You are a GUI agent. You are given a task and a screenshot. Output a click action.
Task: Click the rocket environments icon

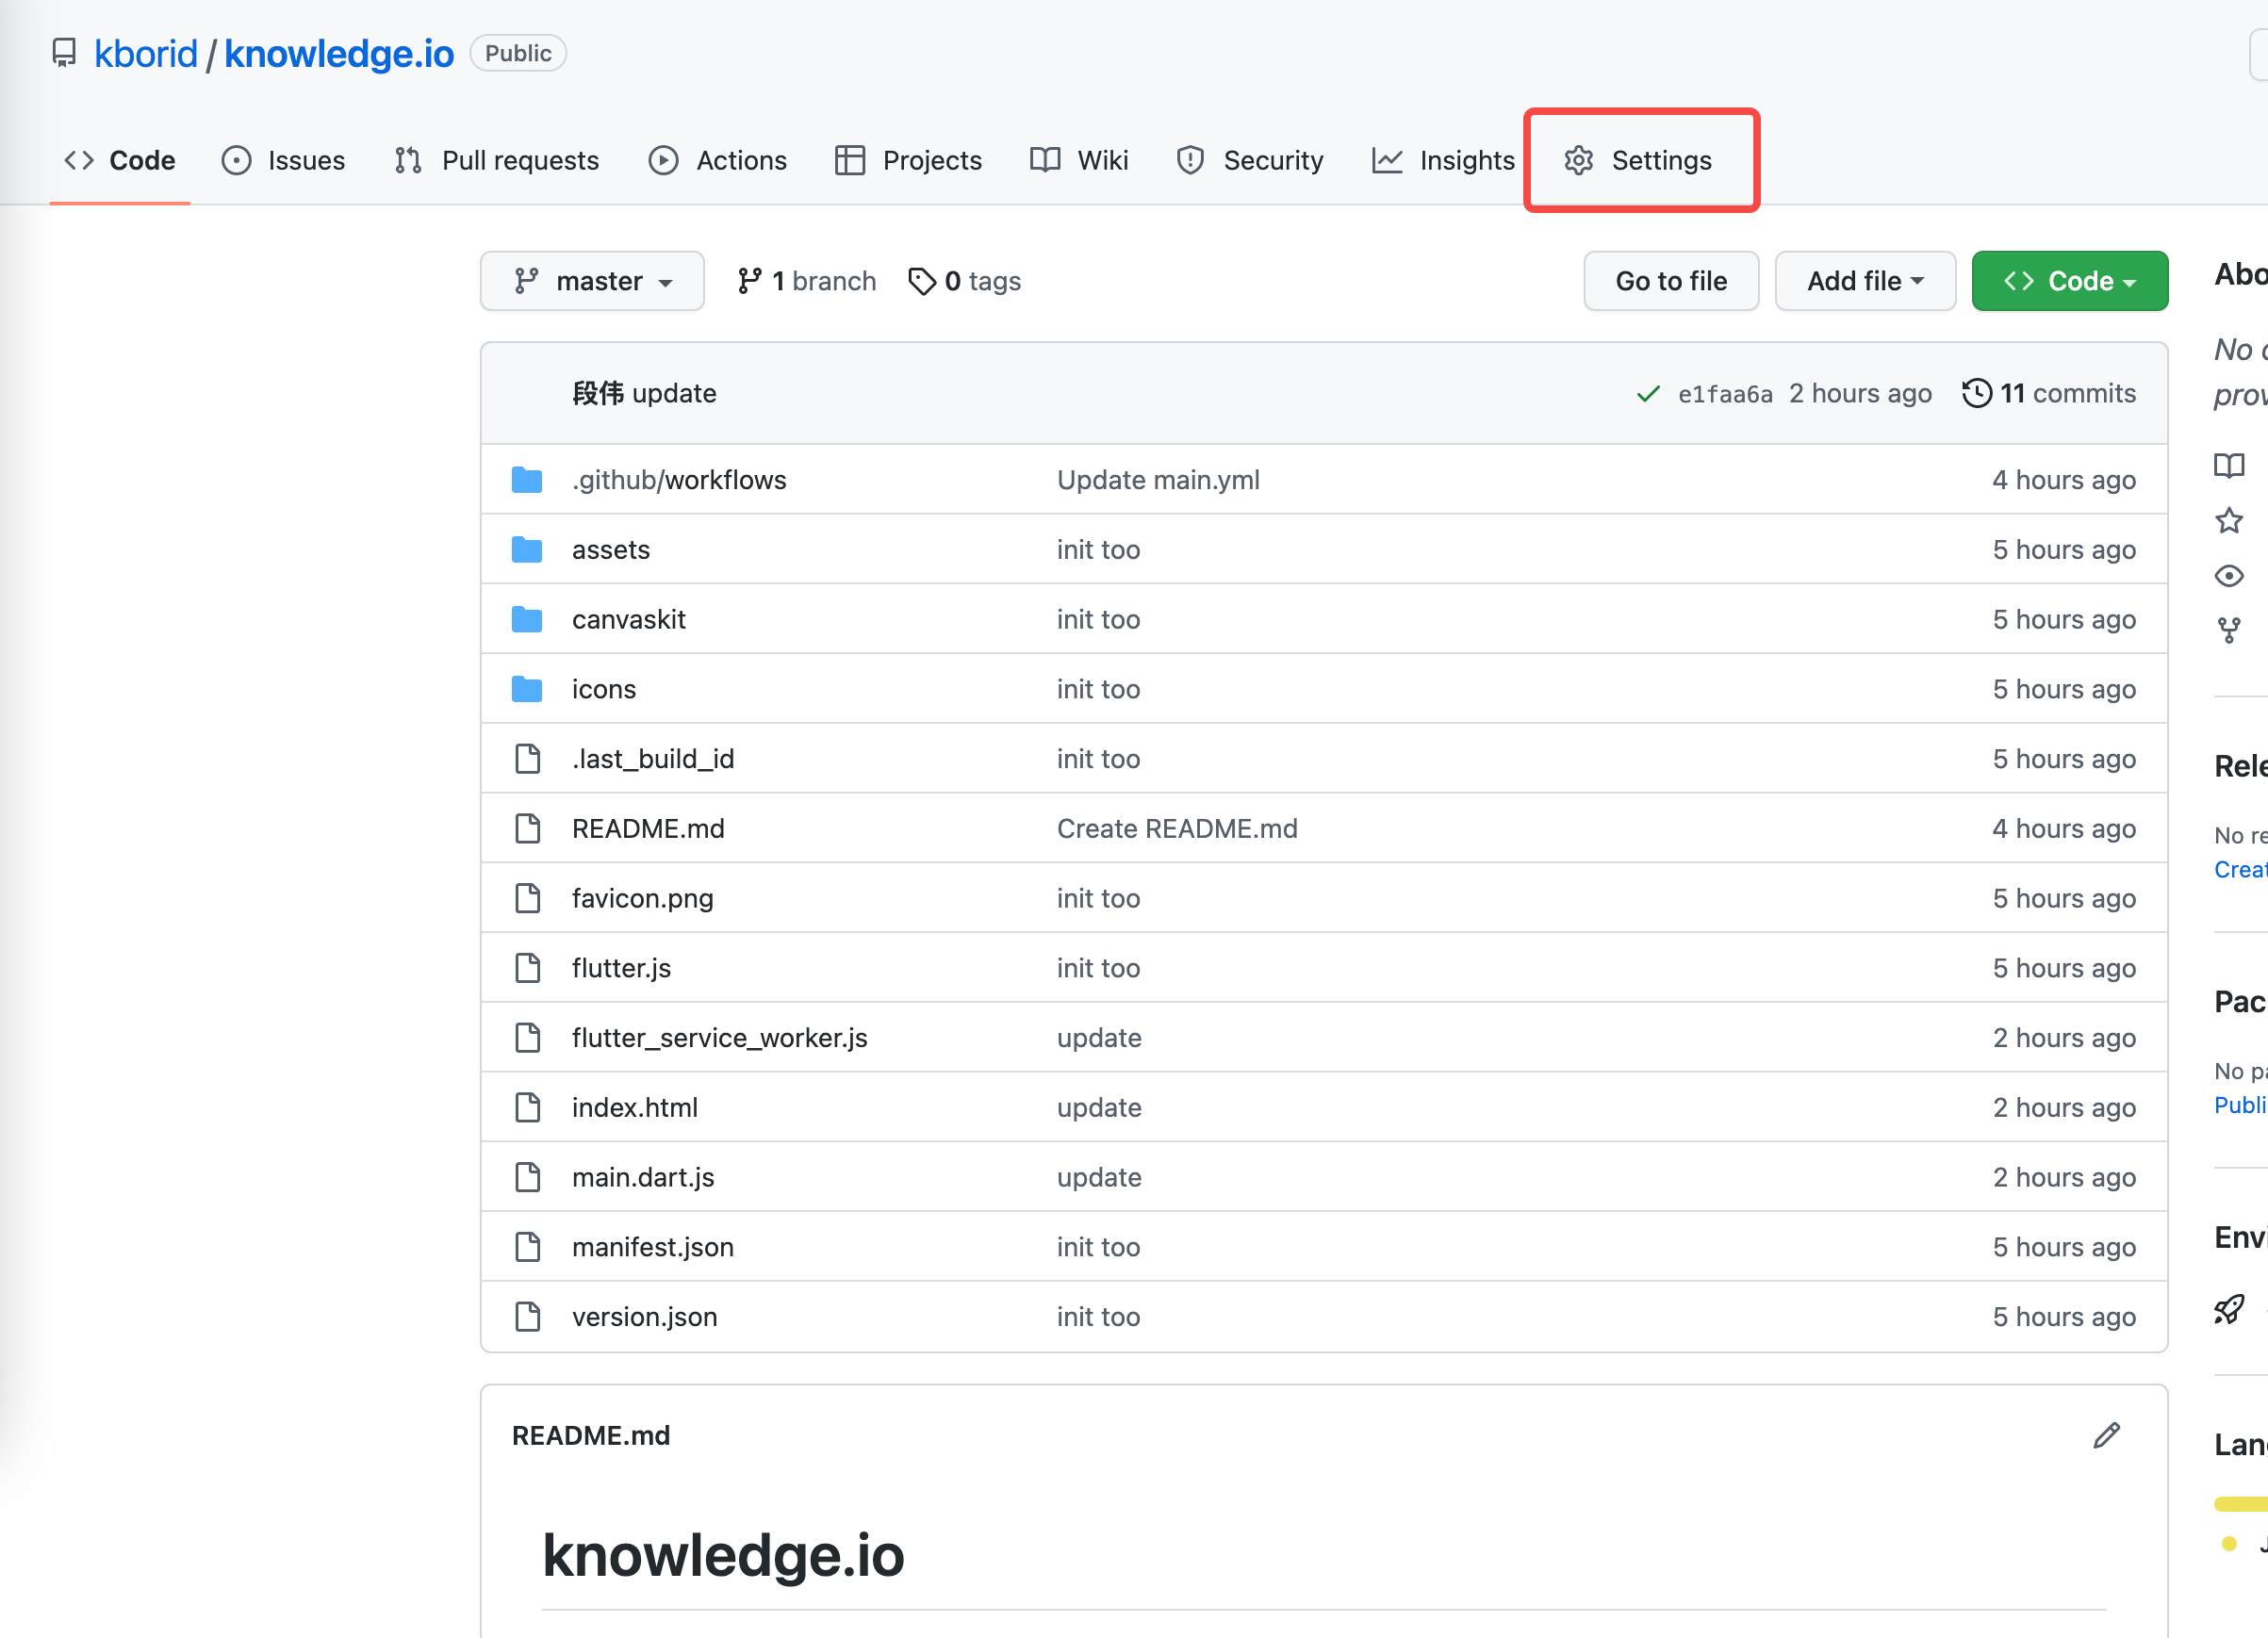[x=2228, y=1309]
